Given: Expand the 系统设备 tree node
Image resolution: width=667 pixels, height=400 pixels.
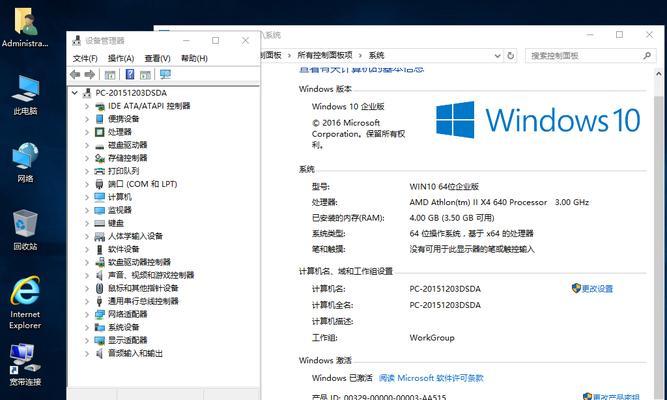Looking at the screenshot, I should click(x=87, y=327).
